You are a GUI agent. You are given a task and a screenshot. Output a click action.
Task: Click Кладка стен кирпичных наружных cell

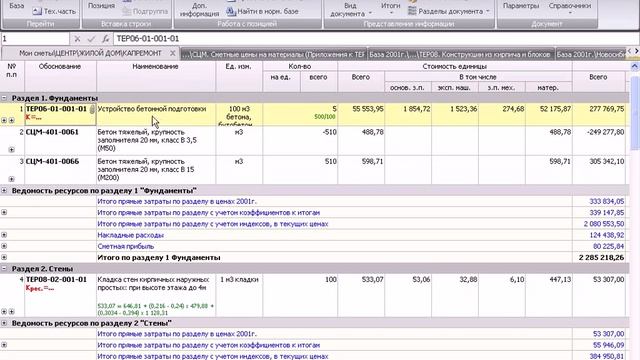click(x=156, y=296)
